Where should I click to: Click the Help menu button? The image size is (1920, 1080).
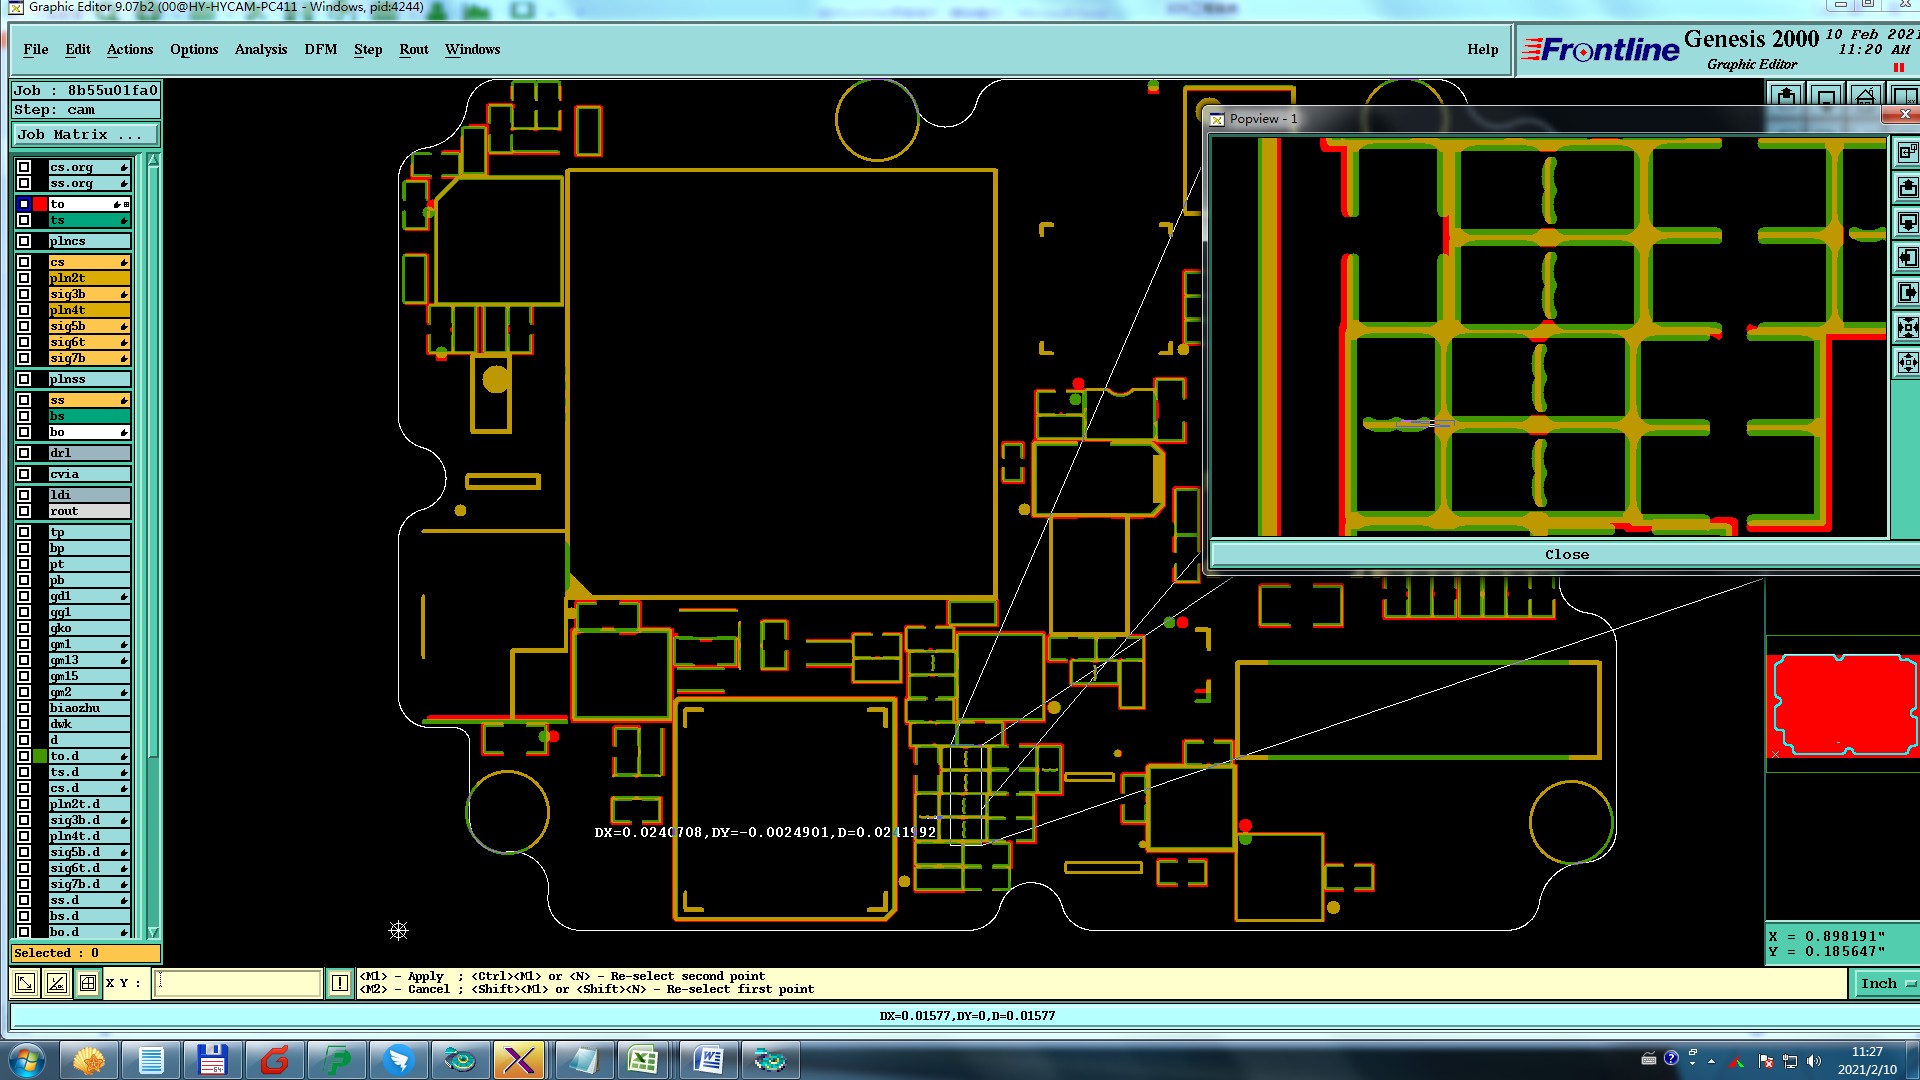1482,49
